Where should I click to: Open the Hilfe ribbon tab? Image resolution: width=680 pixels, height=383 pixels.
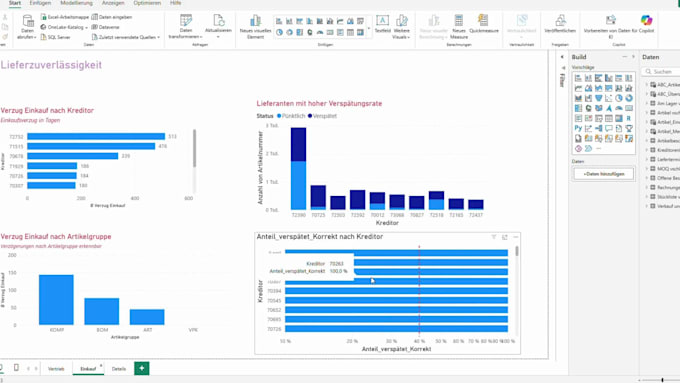[x=176, y=3]
